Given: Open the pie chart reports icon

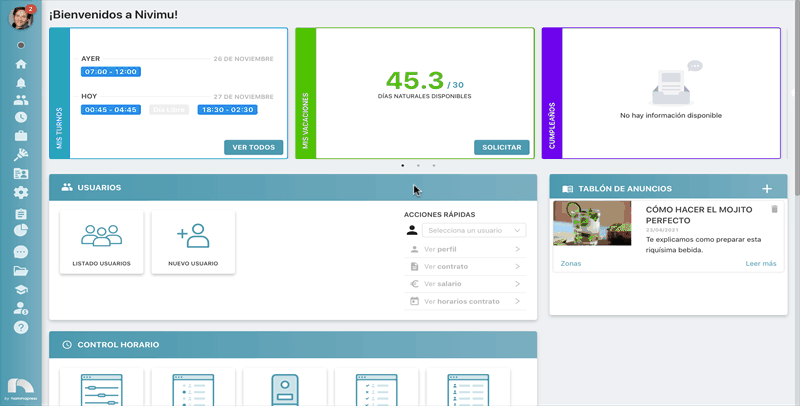Looking at the screenshot, I should click(21, 231).
